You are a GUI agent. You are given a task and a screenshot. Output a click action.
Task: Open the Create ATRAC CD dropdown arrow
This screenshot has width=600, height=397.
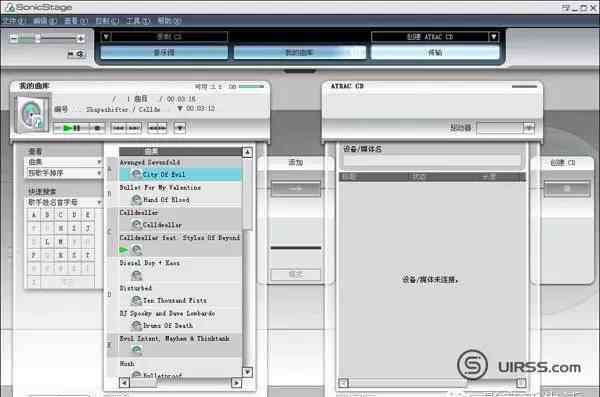pyautogui.click(x=493, y=37)
